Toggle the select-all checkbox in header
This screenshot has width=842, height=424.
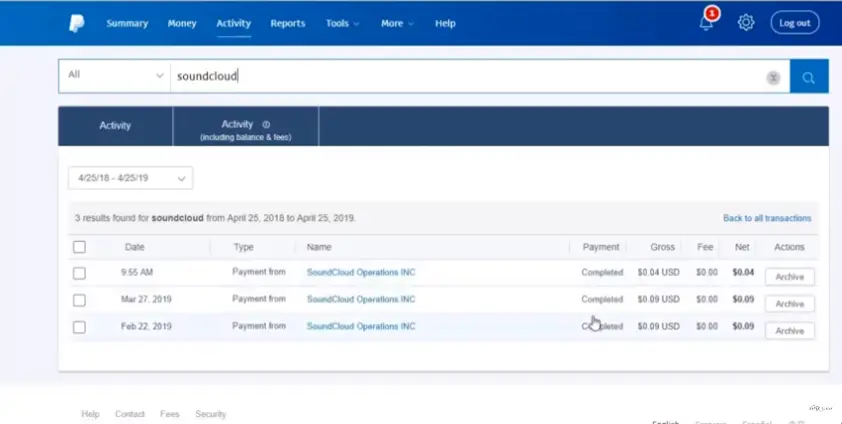point(79,247)
